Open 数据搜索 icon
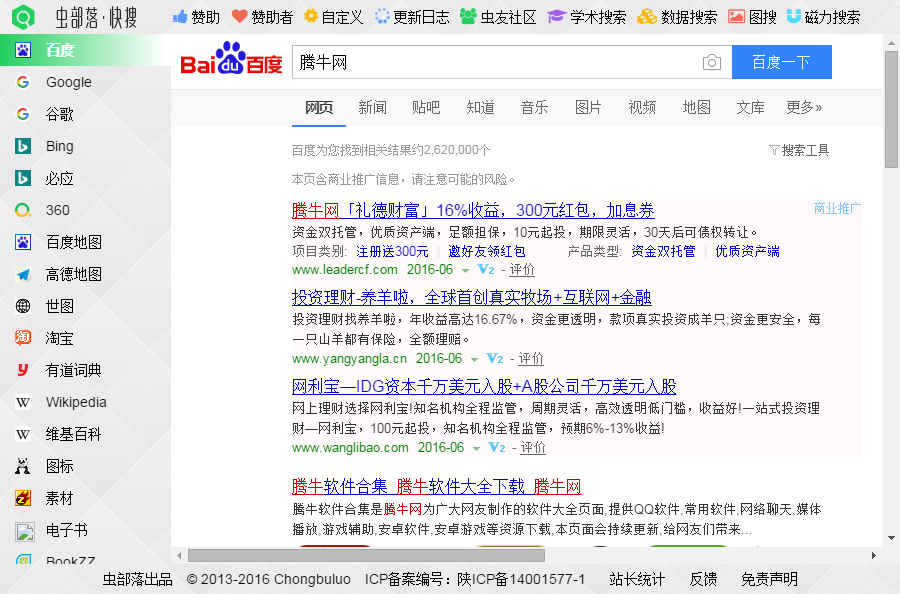This screenshot has width=900, height=594. 647,17
